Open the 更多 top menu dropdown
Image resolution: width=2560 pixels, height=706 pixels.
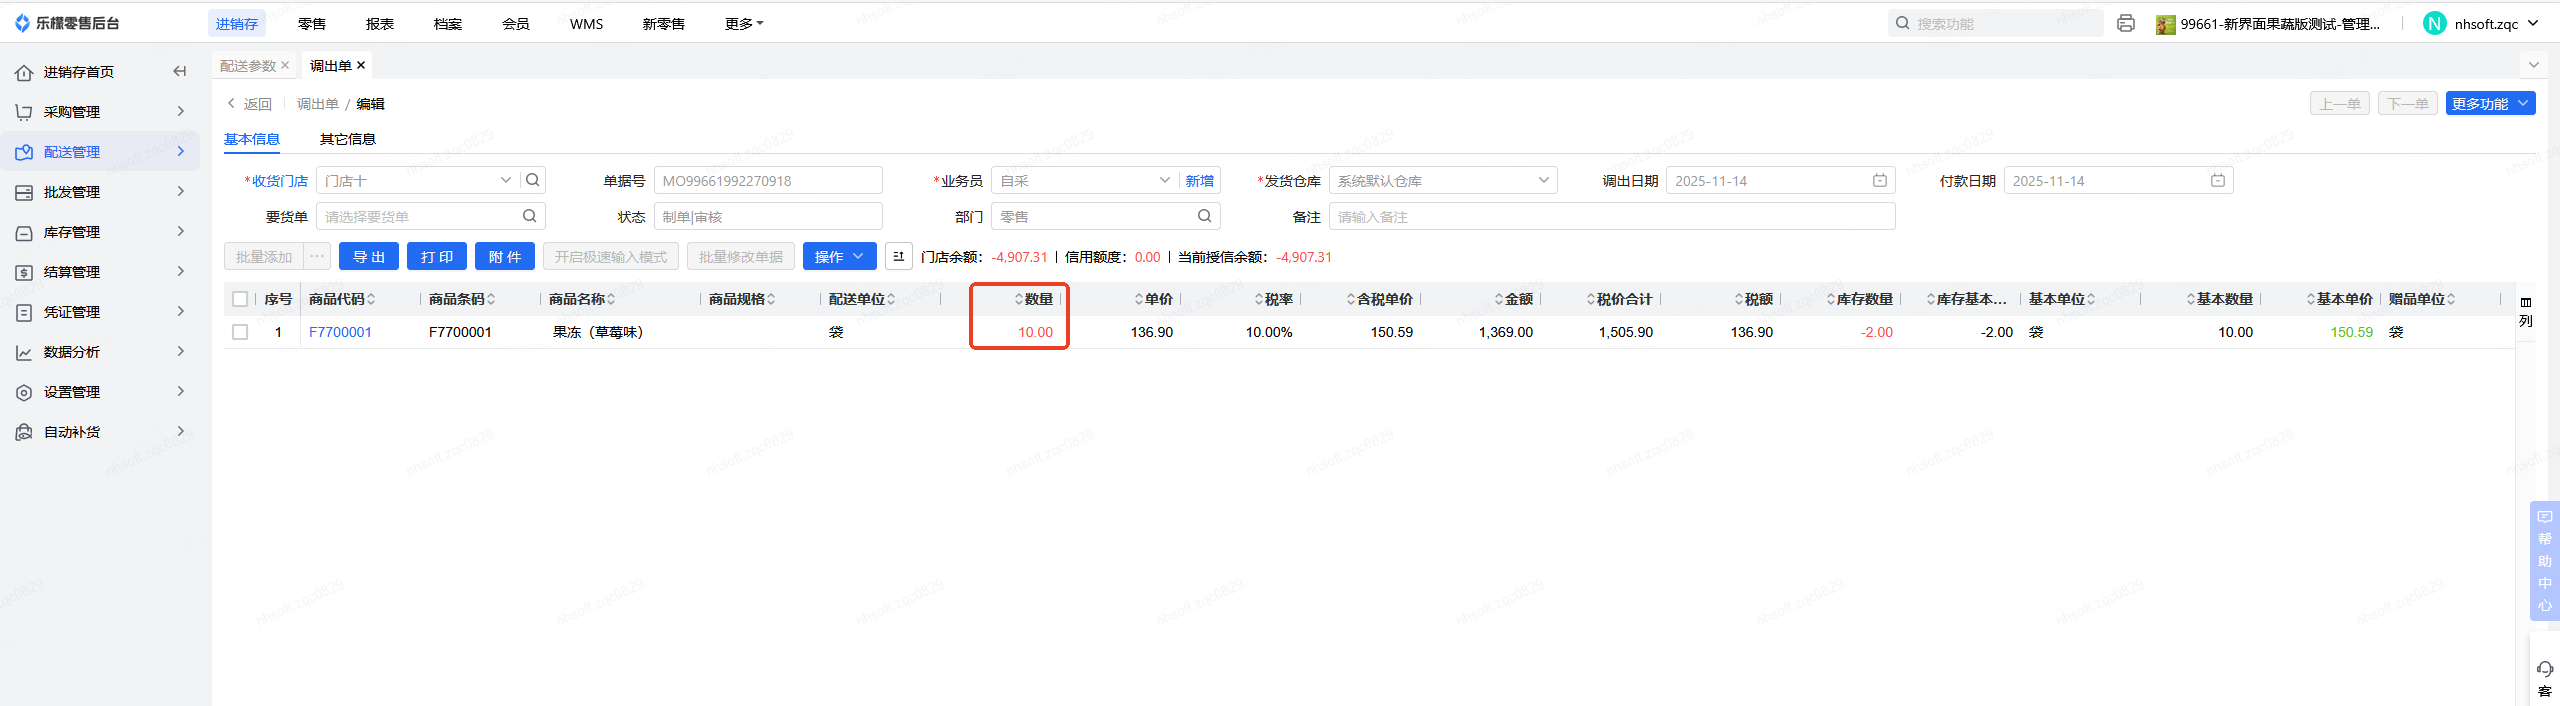click(x=744, y=23)
